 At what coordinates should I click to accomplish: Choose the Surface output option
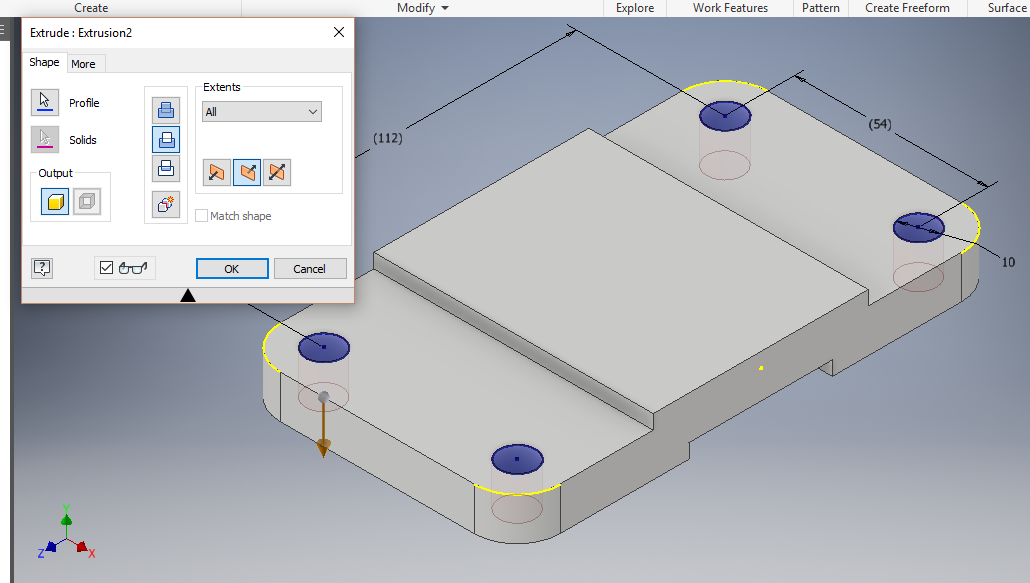click(86, 200)
